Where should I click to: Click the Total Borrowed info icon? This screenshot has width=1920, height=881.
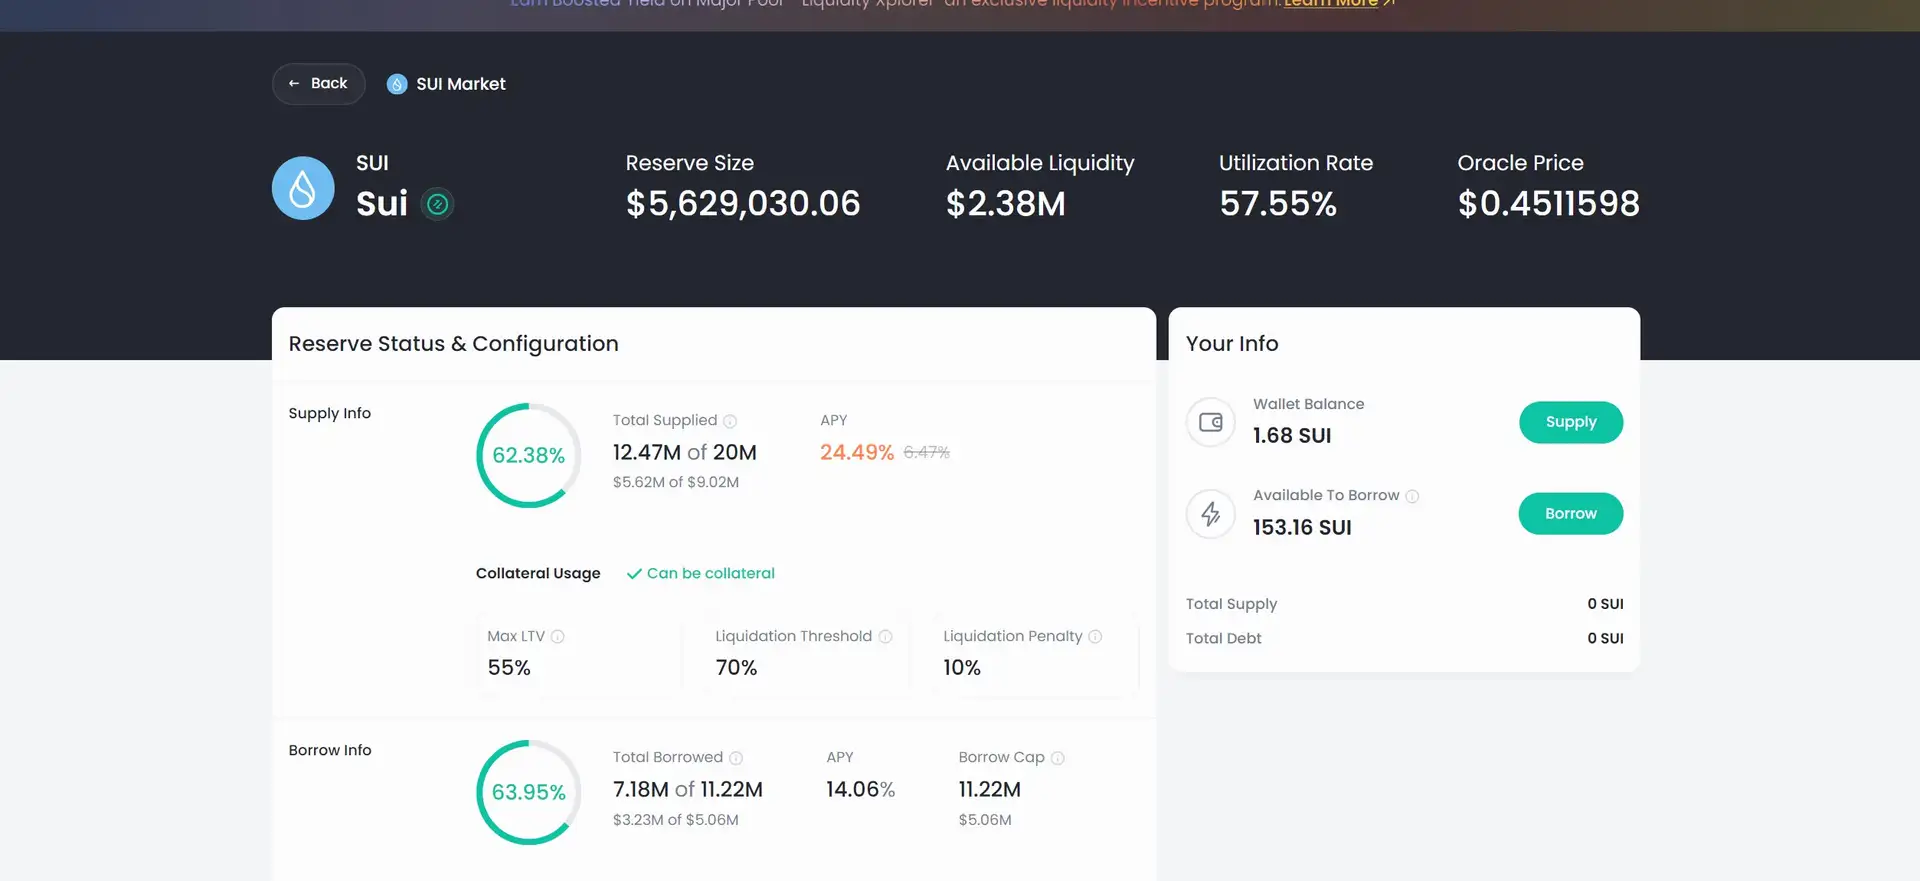pyautogui.click(x=736, y=758)
